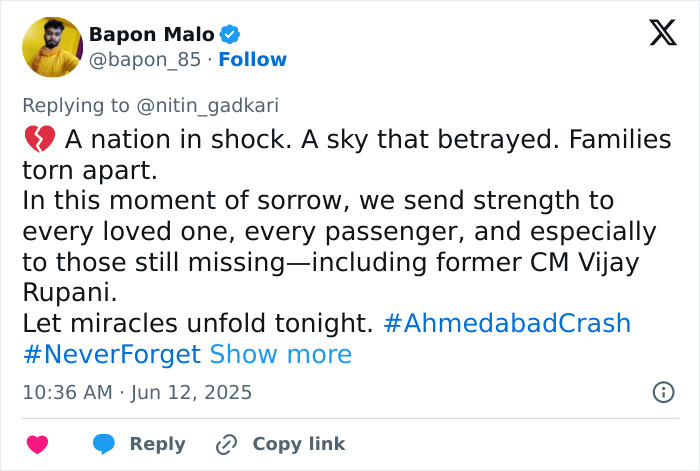
Task: Click the blue verified badge
Action: [x=230, y=34]
